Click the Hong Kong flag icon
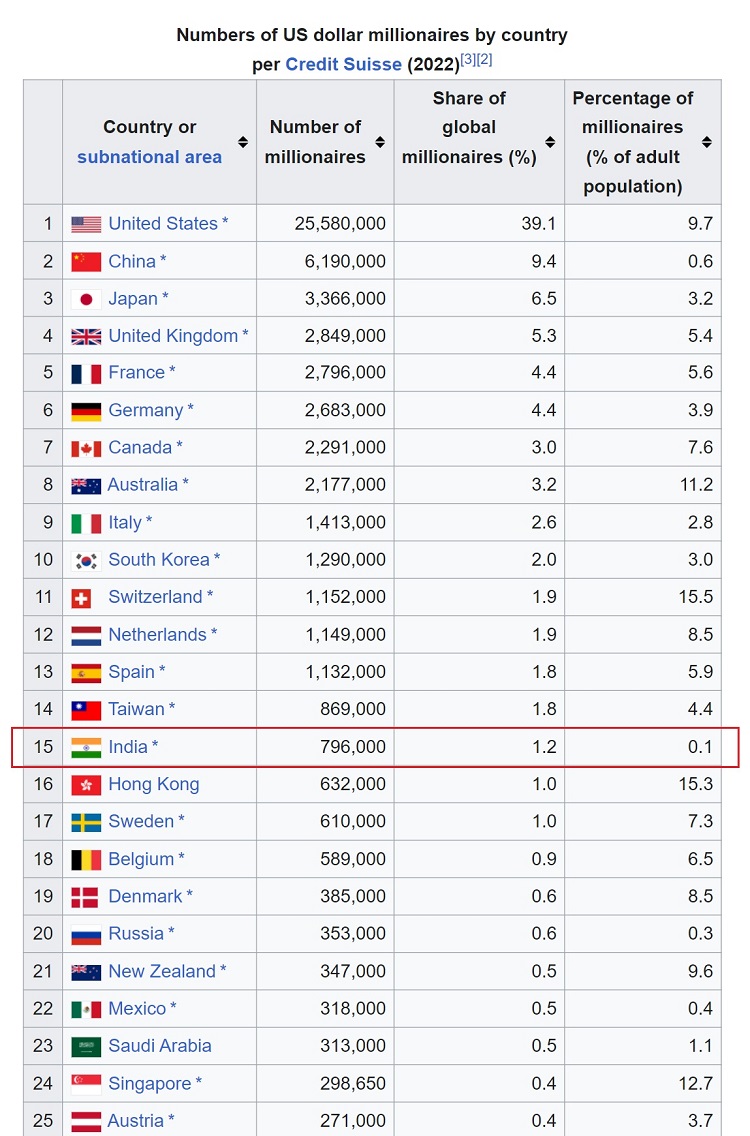 [x=86, y=785]
